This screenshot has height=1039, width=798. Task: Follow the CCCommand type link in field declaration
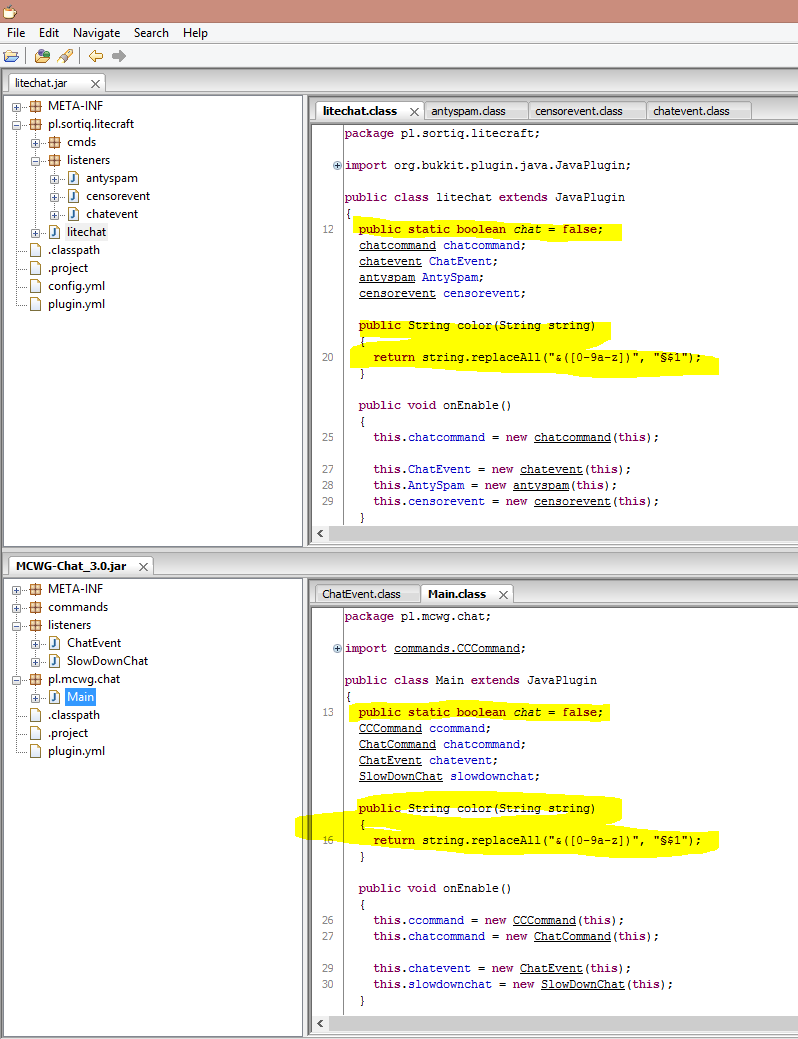coord(390,728)
